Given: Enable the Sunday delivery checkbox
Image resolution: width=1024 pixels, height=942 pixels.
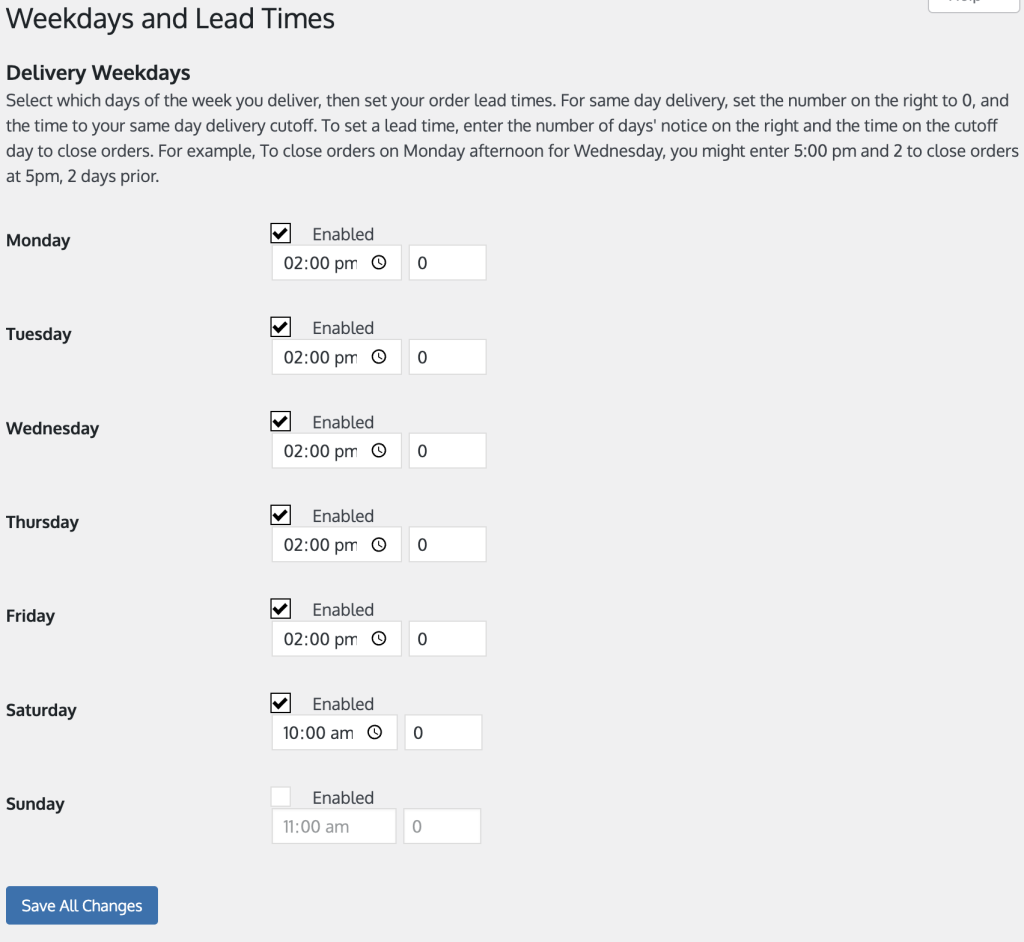Looking at the screenshot, I should click(281, 797).
